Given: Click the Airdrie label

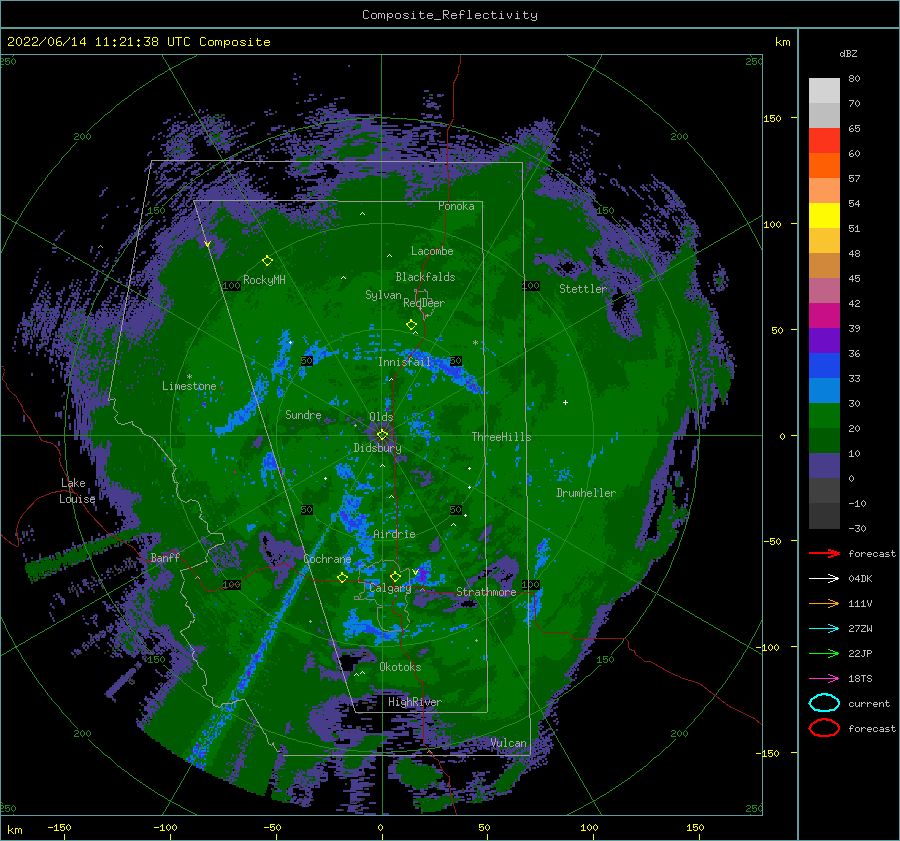Looking at the screenshot, I should (x=394, y=534).
